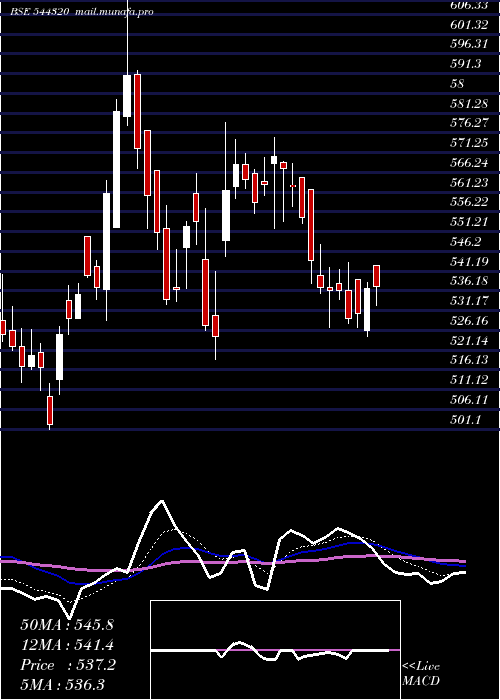The height and width of the screenshot is (700, 500).
Task: Click the 50MA : 545.8 value
Action: [x=67, y=625]
